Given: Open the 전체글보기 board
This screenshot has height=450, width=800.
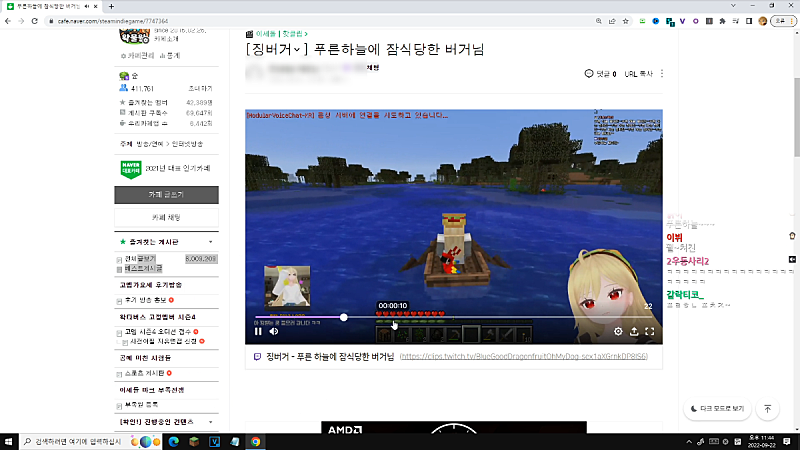Looking at the screenshot, I should pyautogui.click(x=140, y=259).
